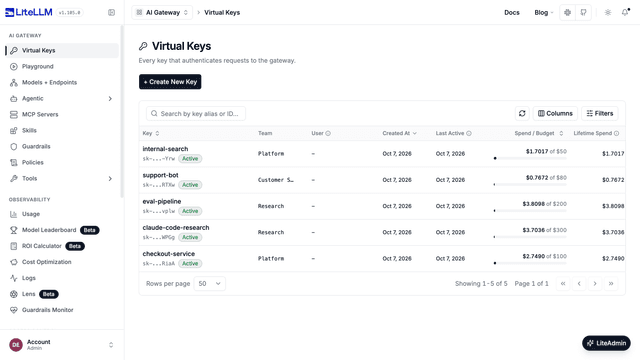
Task: Expand the Agentic menu
Action: tap(62, 98)
